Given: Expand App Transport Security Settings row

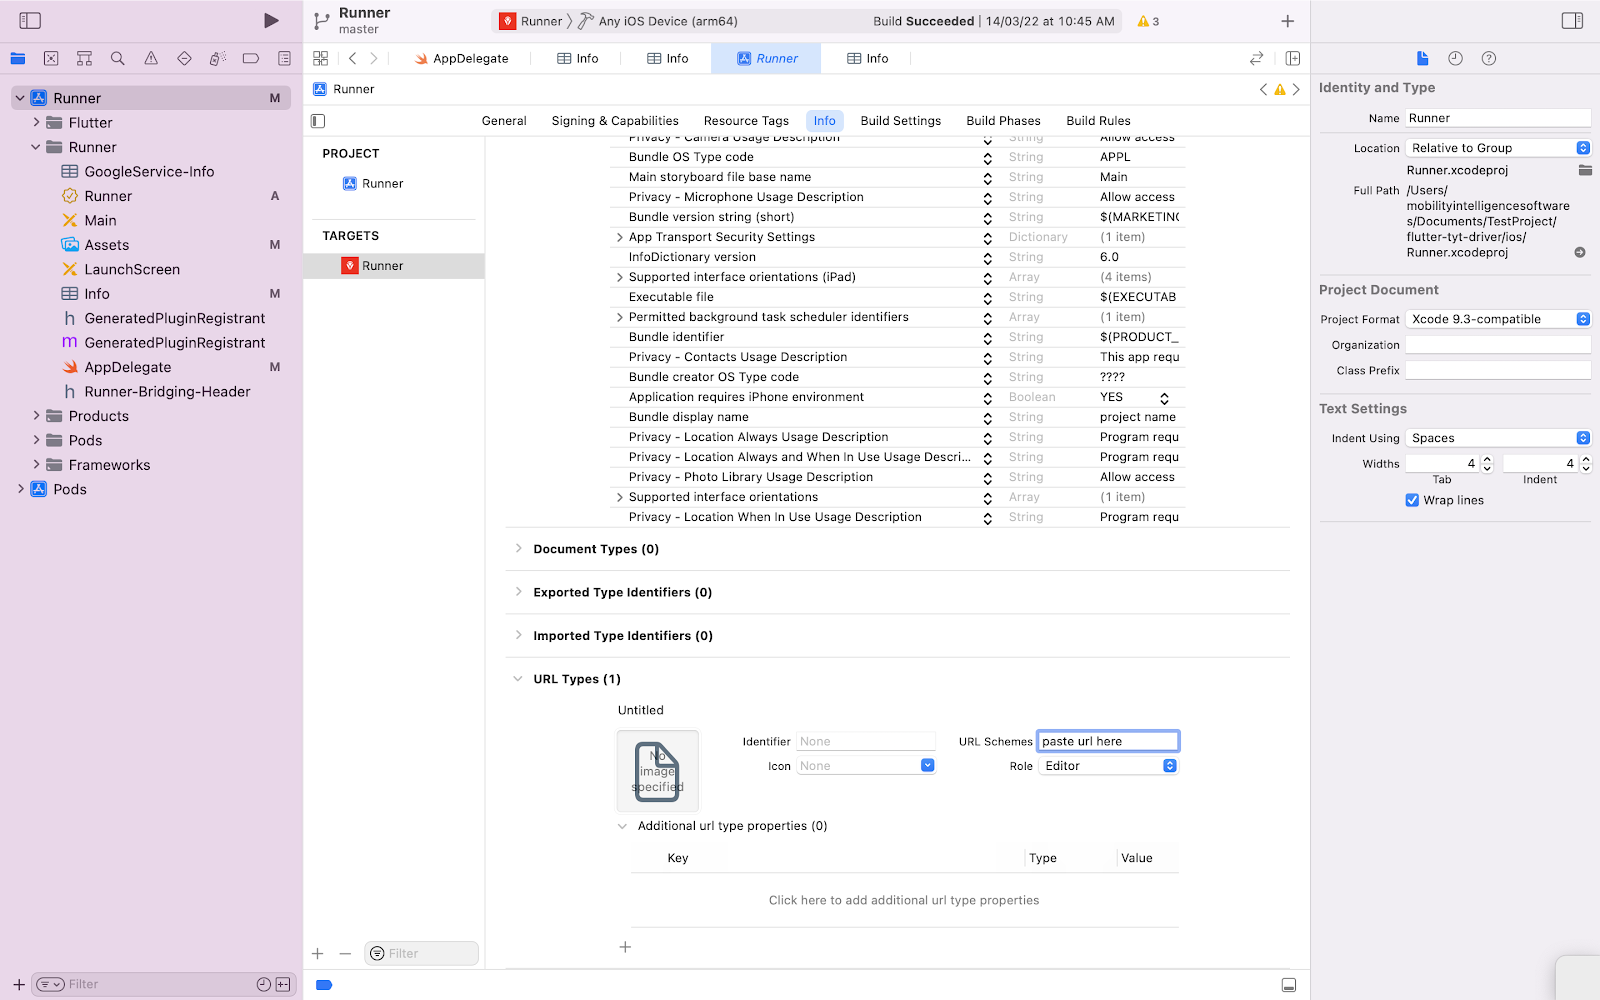Looking at the screenshot, I should (619, 237).
